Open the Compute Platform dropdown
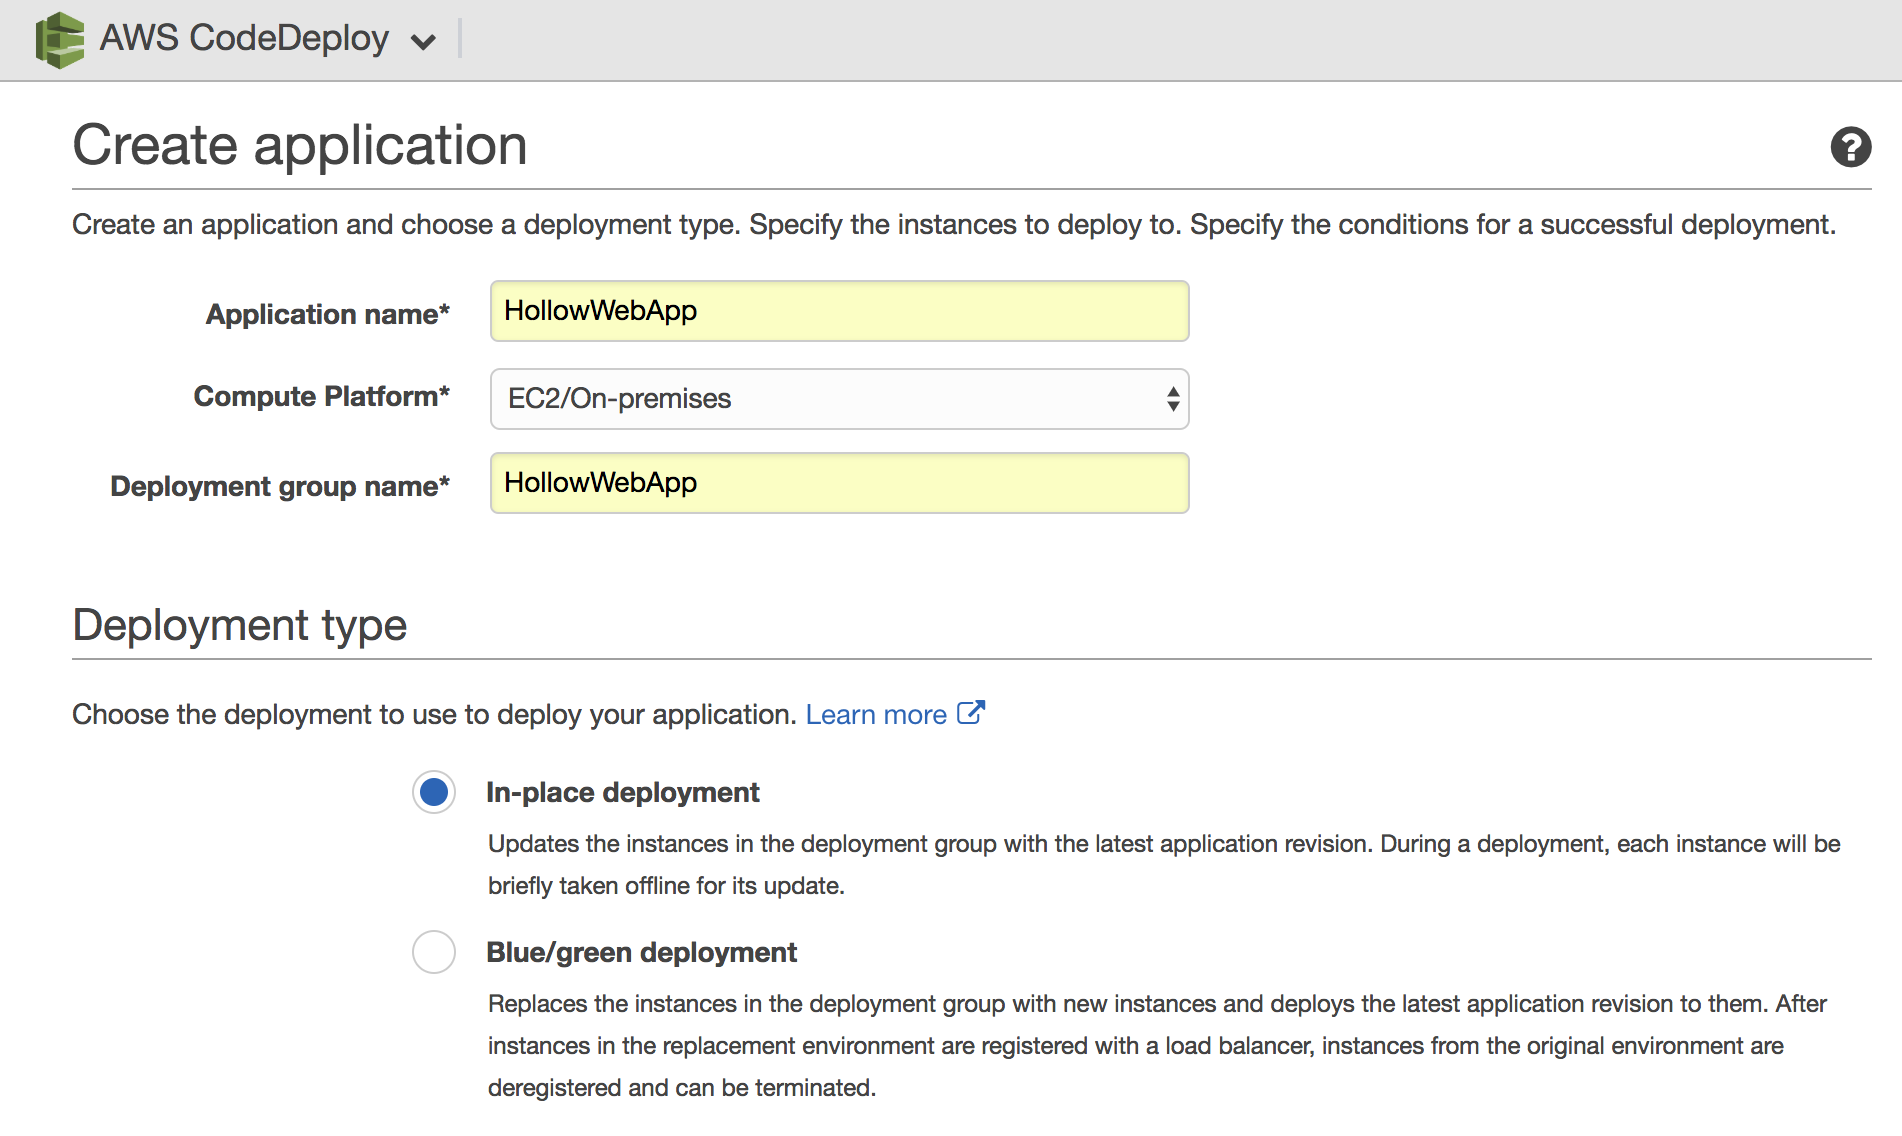 pos(838,399)
